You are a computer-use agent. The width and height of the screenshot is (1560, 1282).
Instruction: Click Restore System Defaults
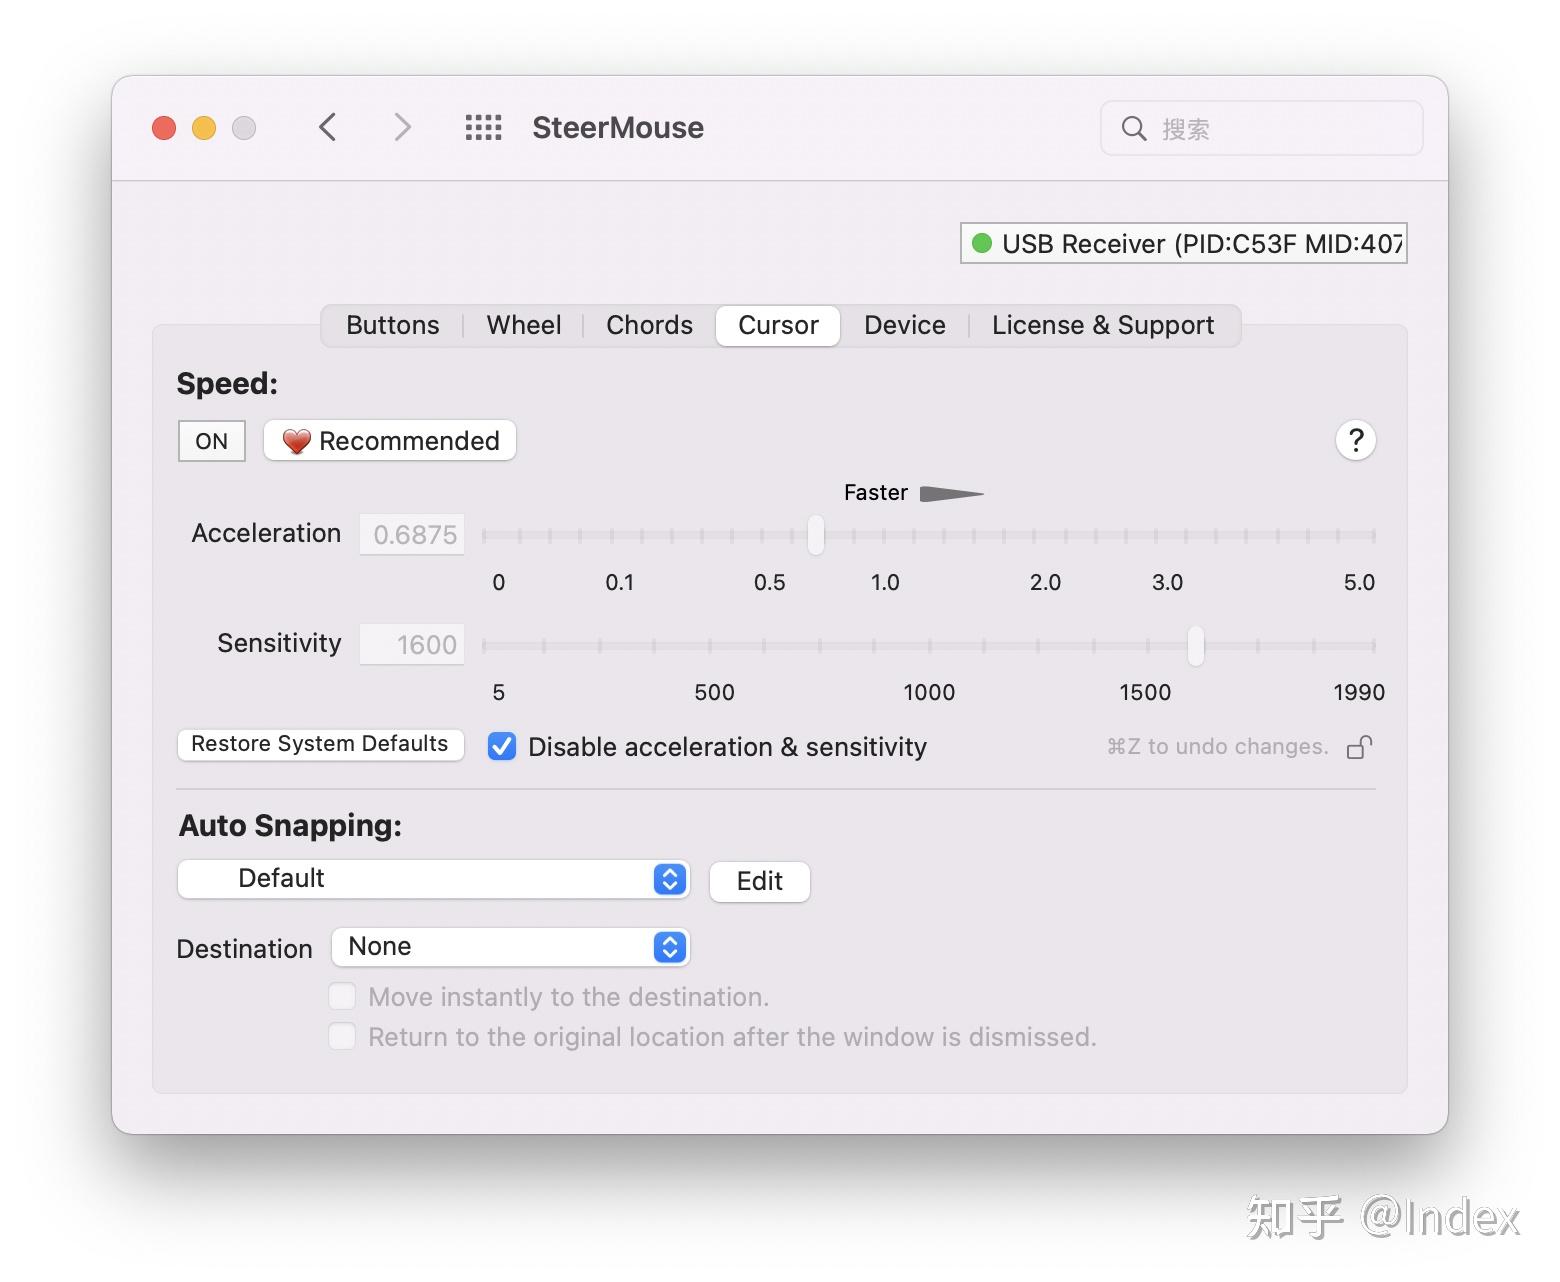tap(320, 744)
